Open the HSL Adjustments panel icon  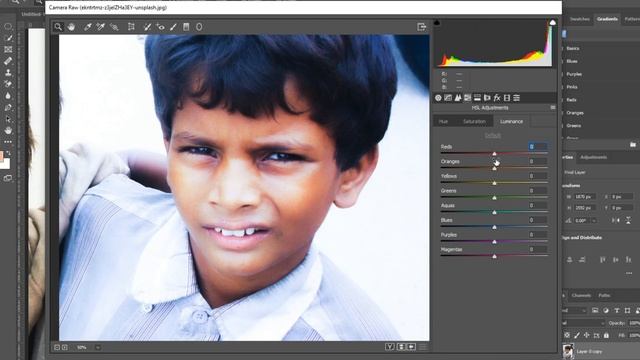click(x=468, y=98)
